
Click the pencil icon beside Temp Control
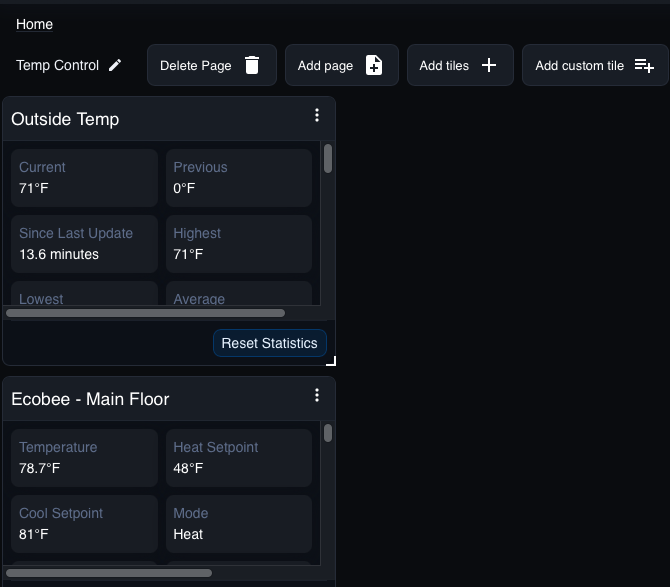115,65
